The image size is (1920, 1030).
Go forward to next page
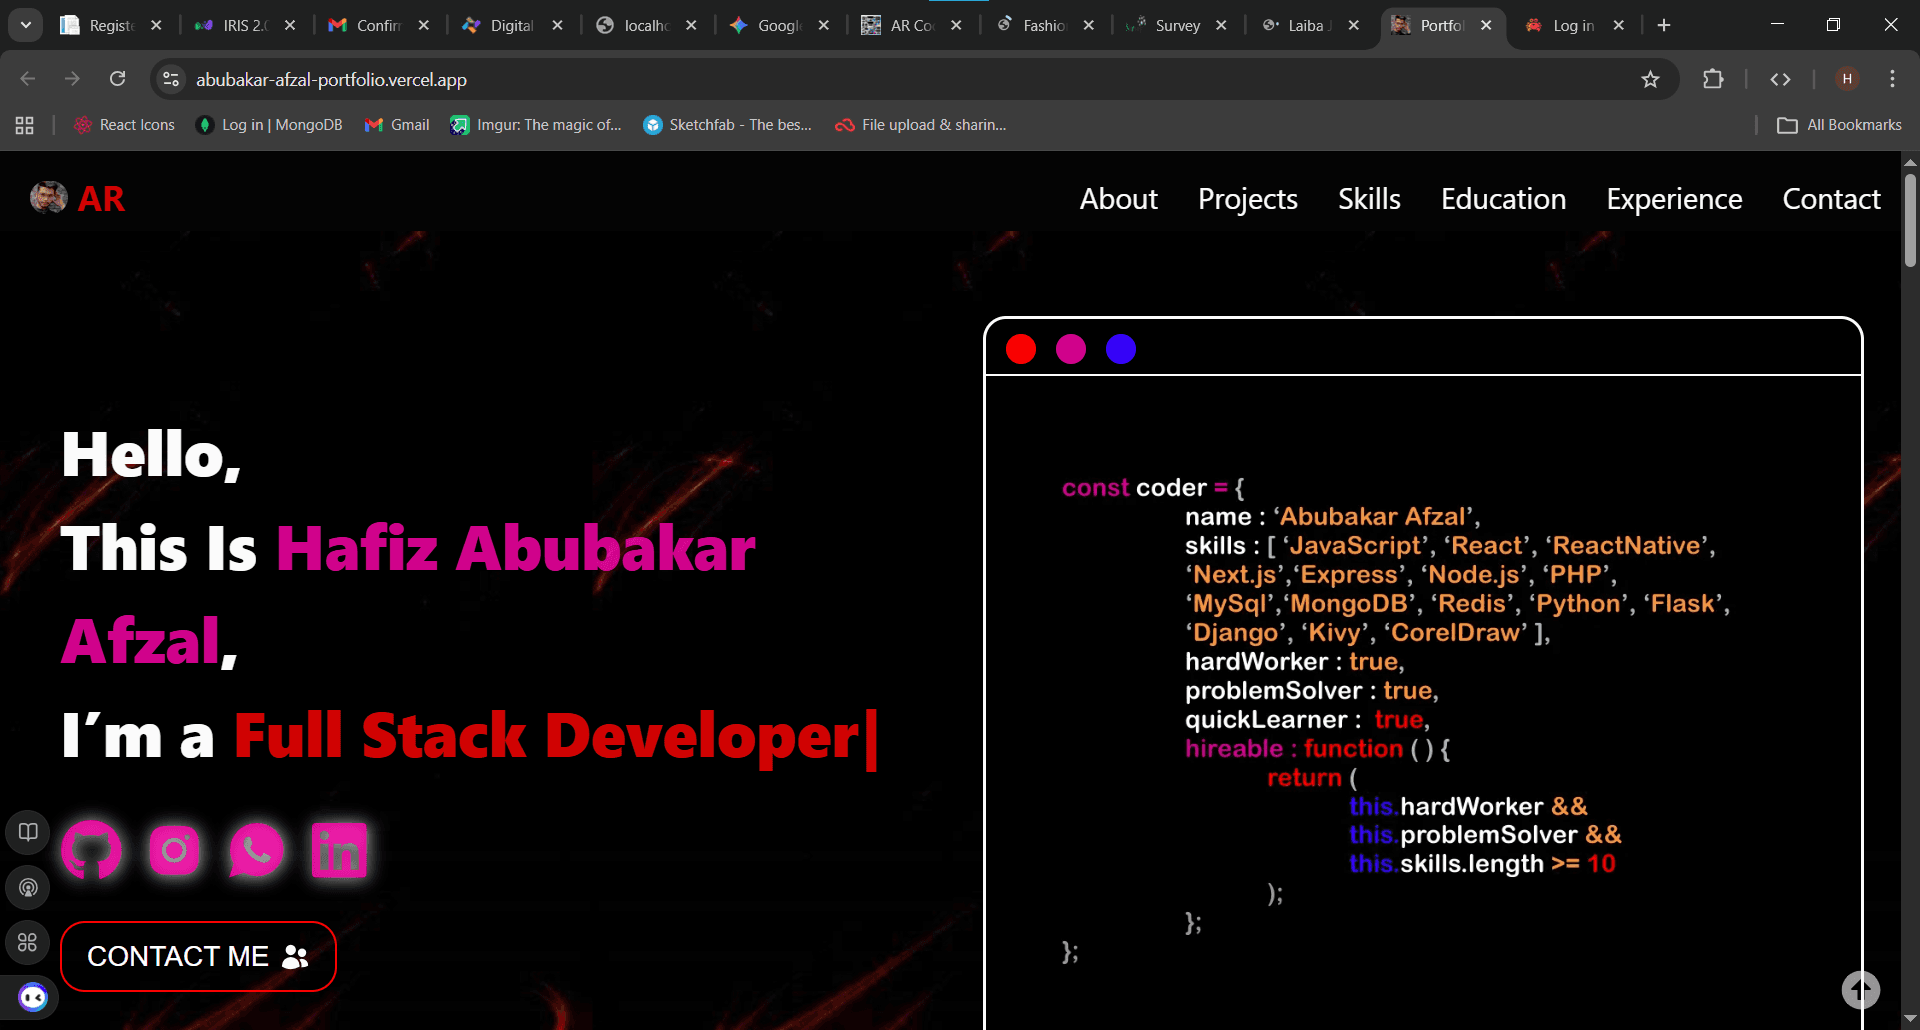[x=72, y=79]
